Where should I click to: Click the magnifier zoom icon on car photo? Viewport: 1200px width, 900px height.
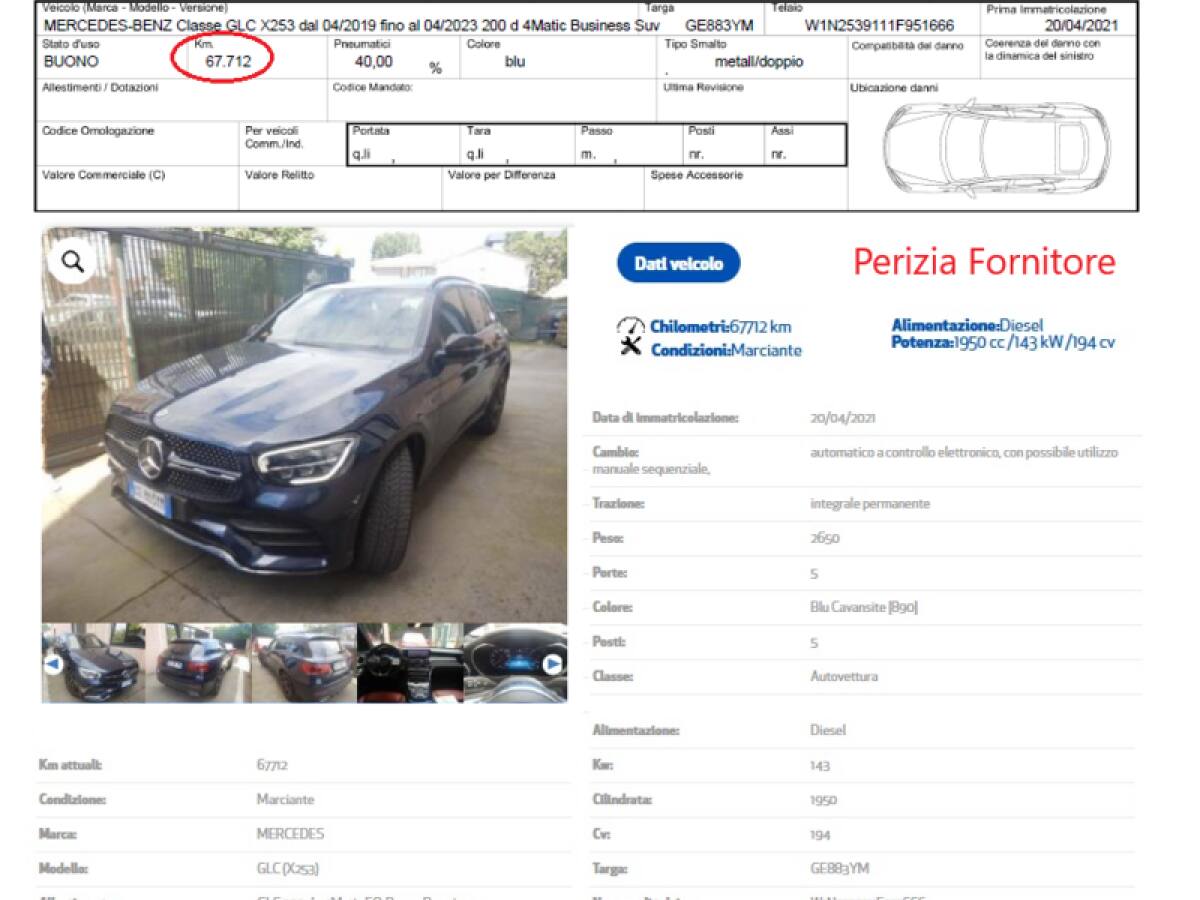click(72, 262)
